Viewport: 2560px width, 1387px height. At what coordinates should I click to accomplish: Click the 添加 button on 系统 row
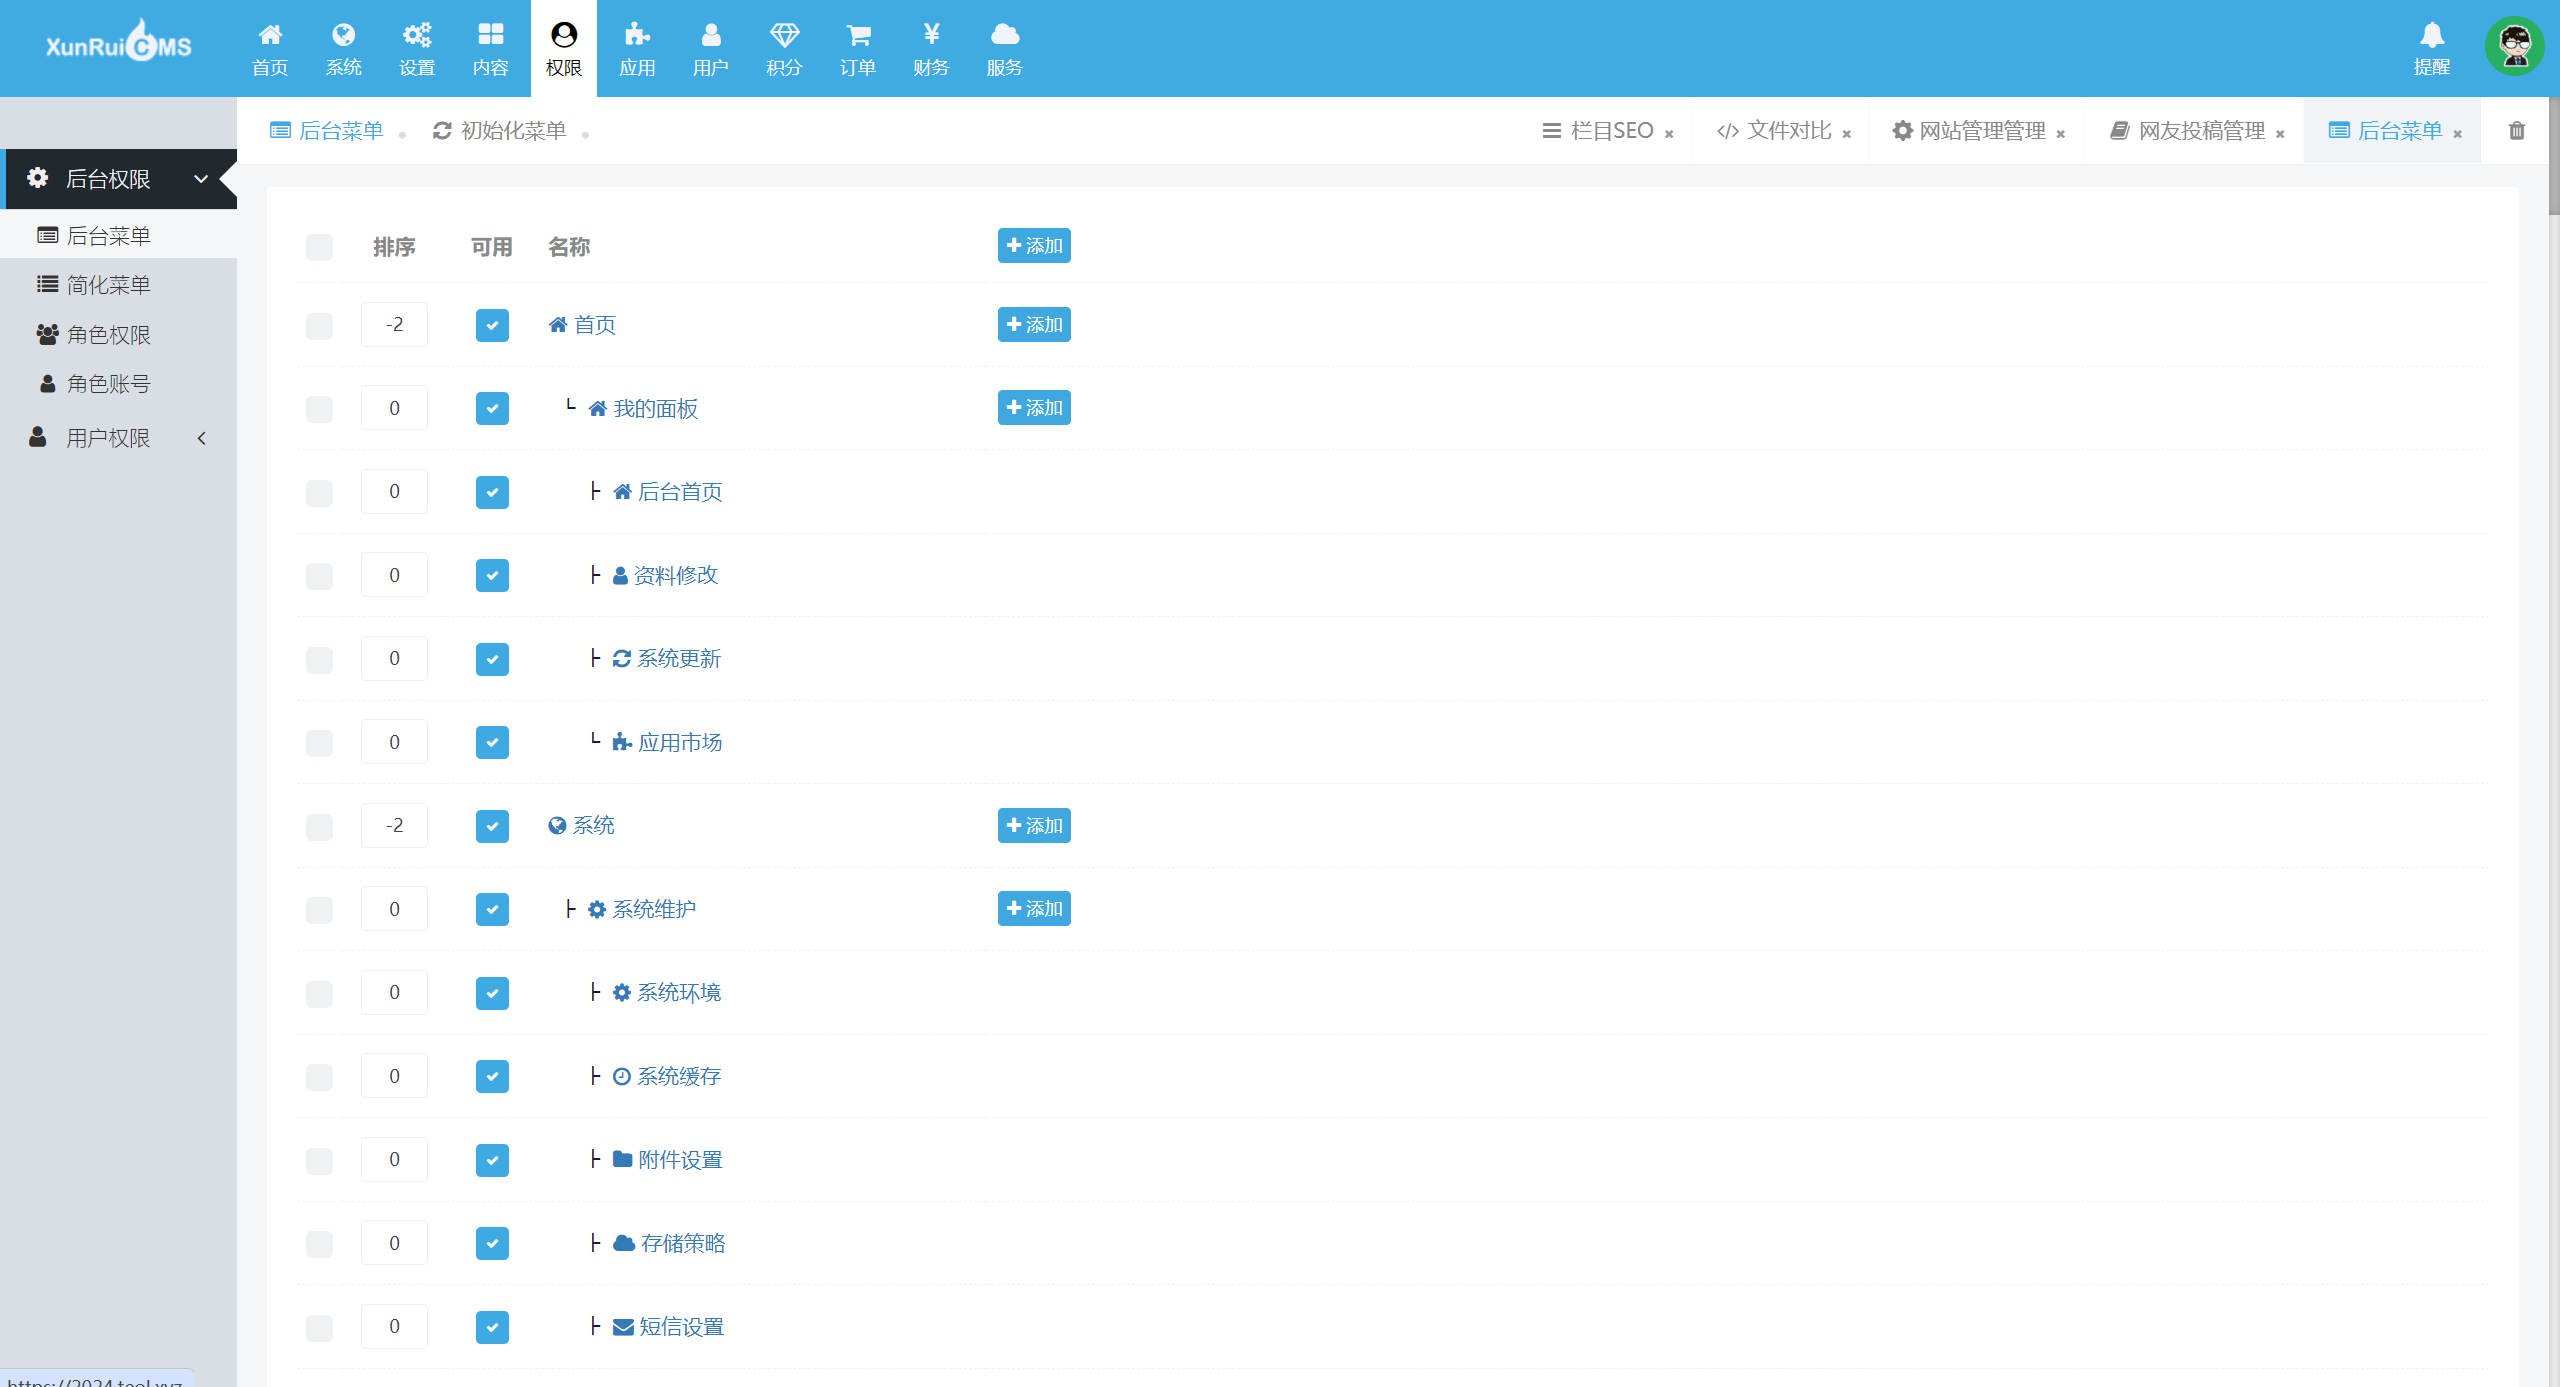pyautogui.click(x=1034, y=825)
